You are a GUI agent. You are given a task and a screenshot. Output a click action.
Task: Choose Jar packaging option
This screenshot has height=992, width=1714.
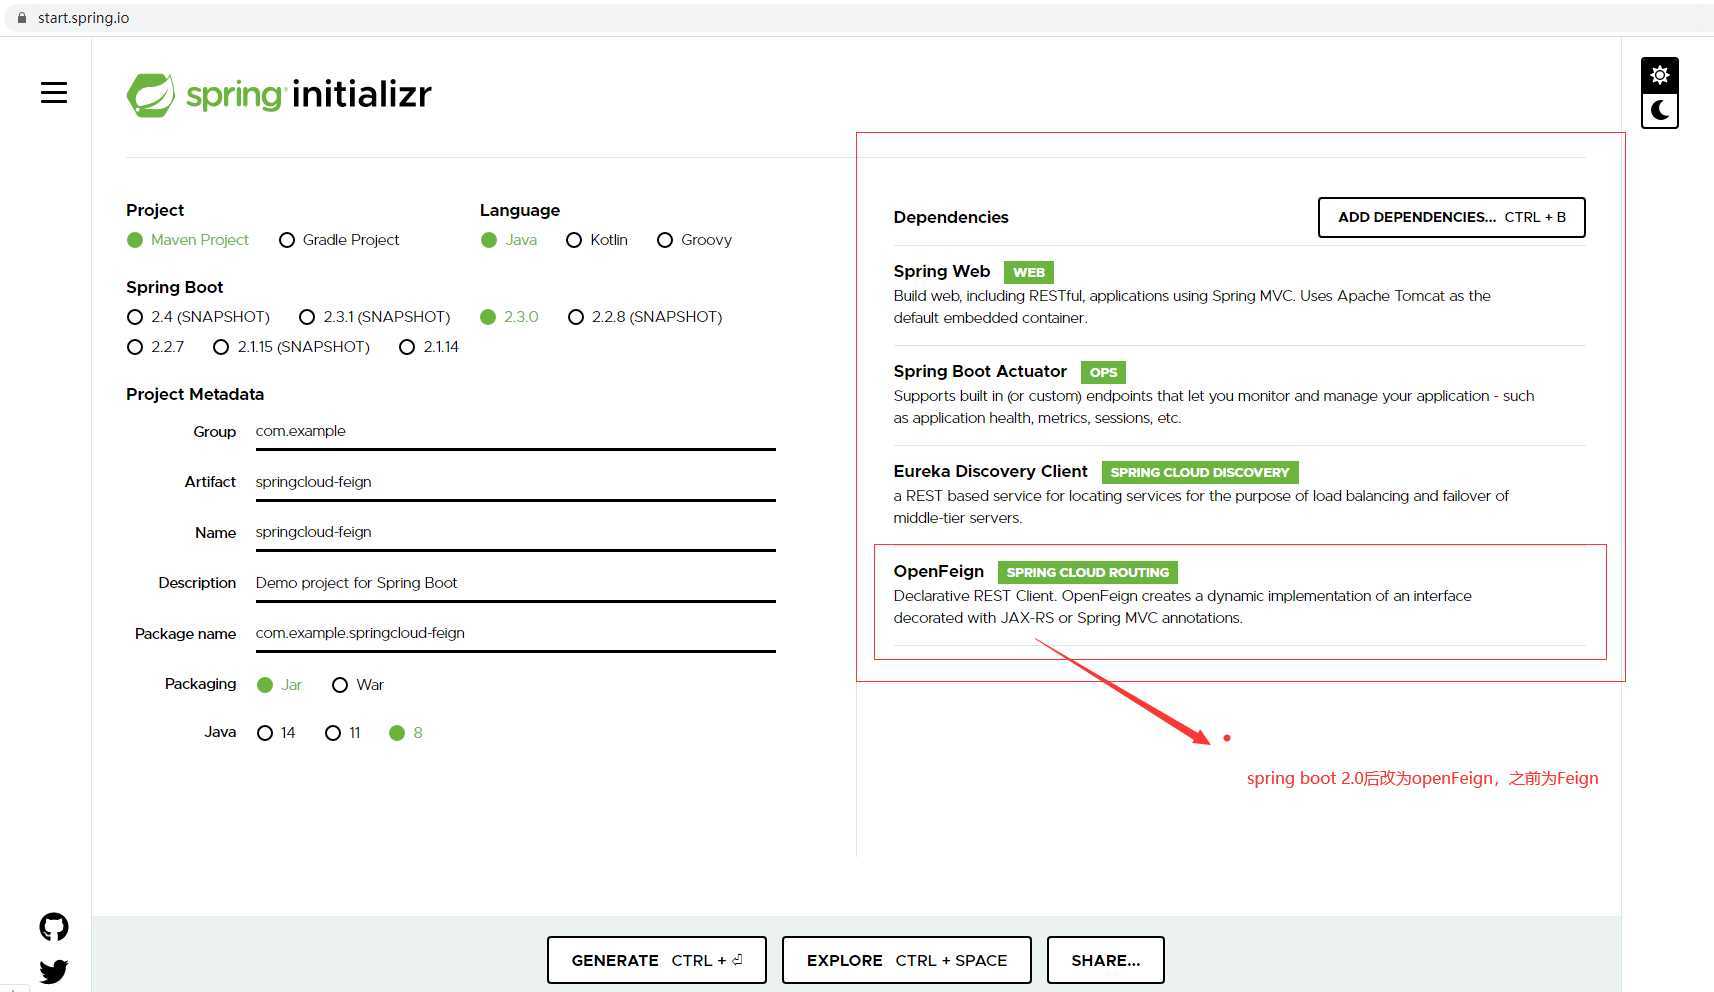(x=280, y=685)
